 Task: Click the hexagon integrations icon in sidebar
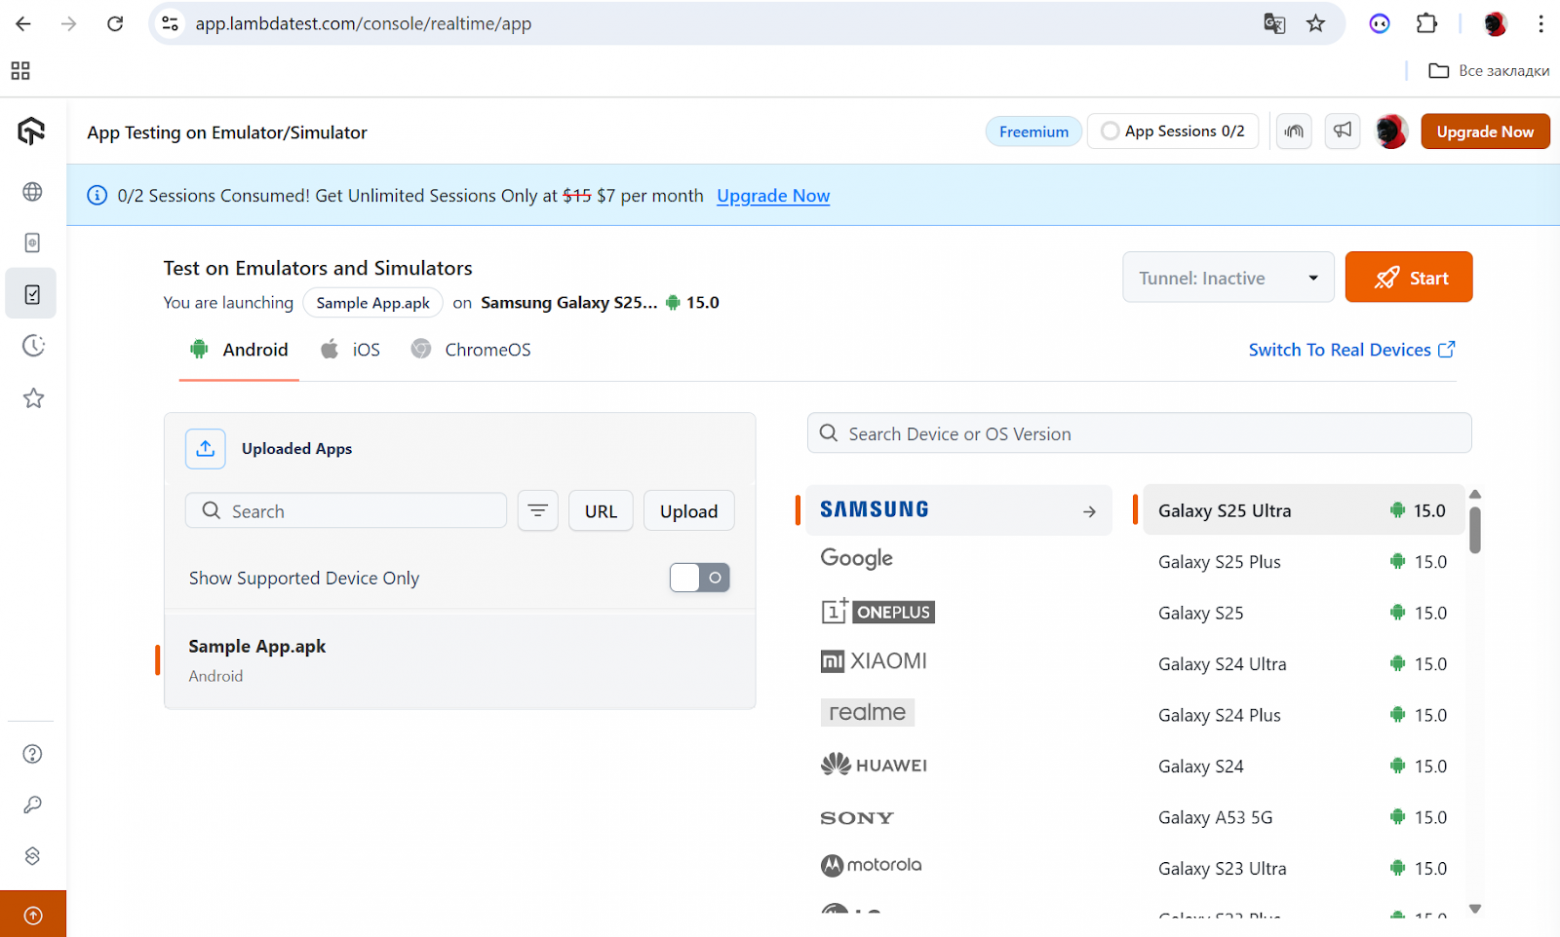coord(33,856)
